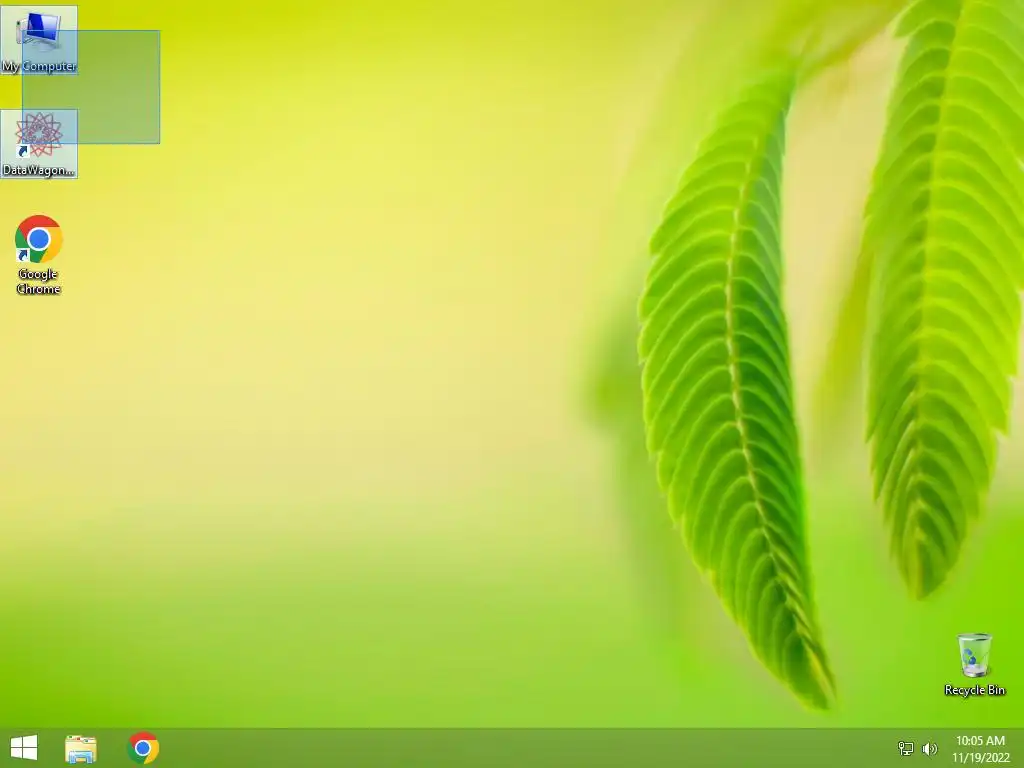
Task: Select the DataWagon shortcut icon
Action: 39,144
